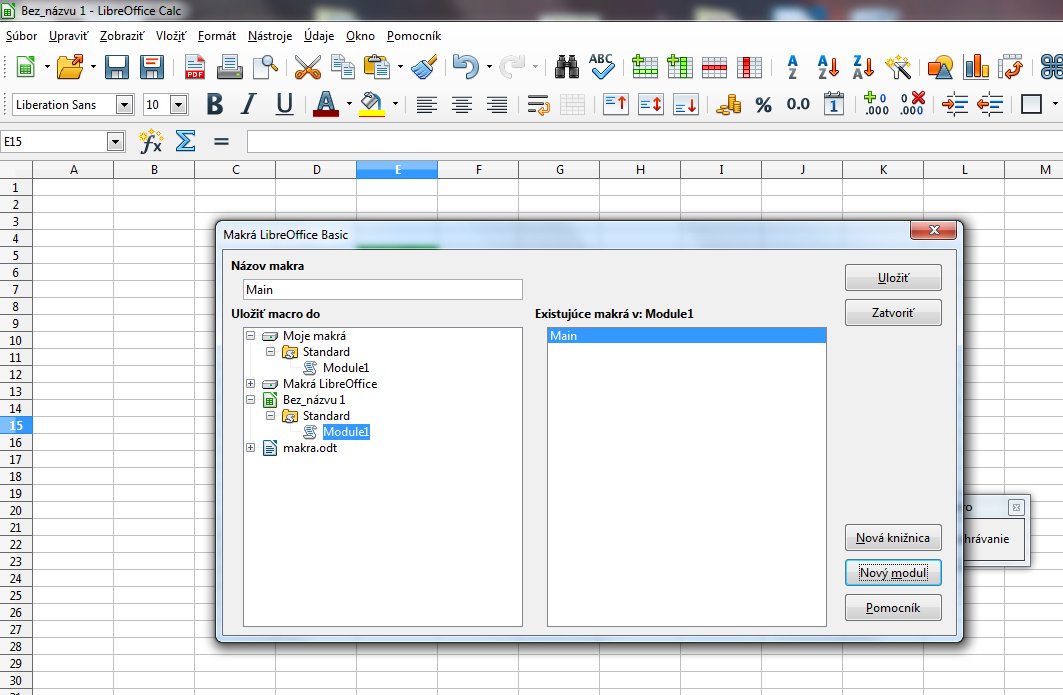The height and width of the screenshot is (695, 1063).
Task: Create a new spreadsheet document icon
Action: [25, 67]
